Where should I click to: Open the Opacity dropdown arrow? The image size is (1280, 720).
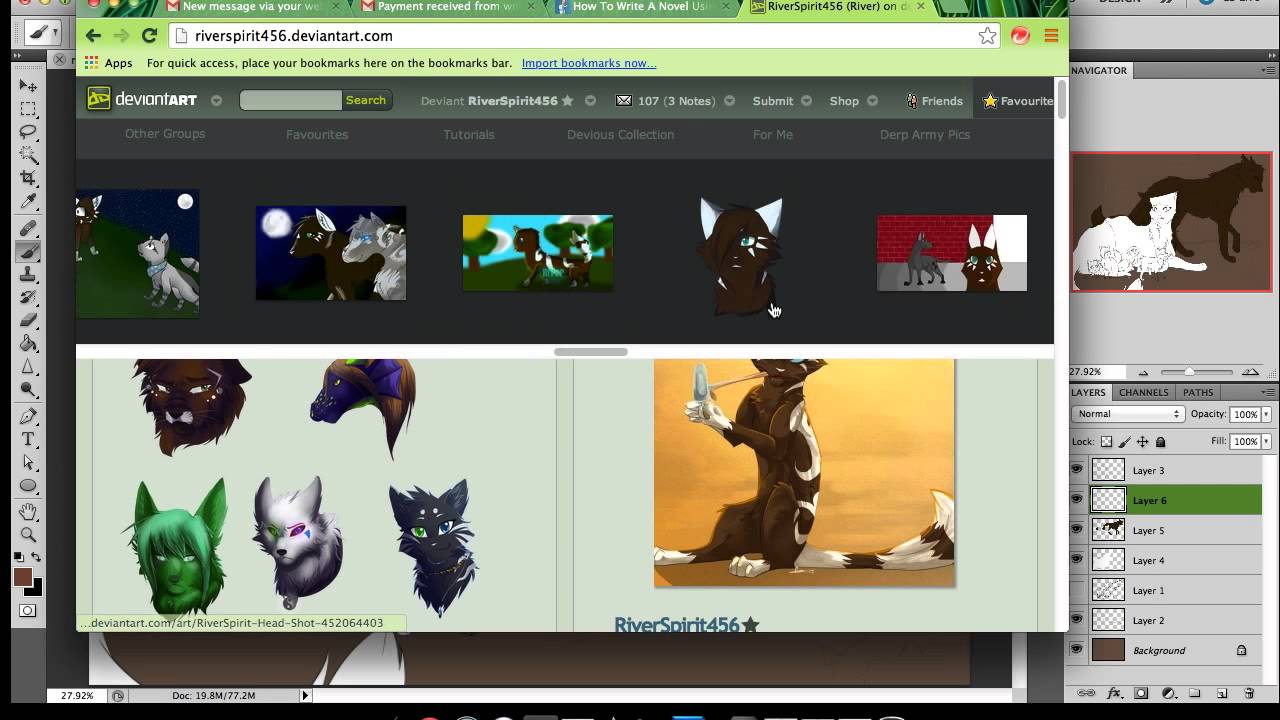pyautogui.click(x=1266, y=414)
